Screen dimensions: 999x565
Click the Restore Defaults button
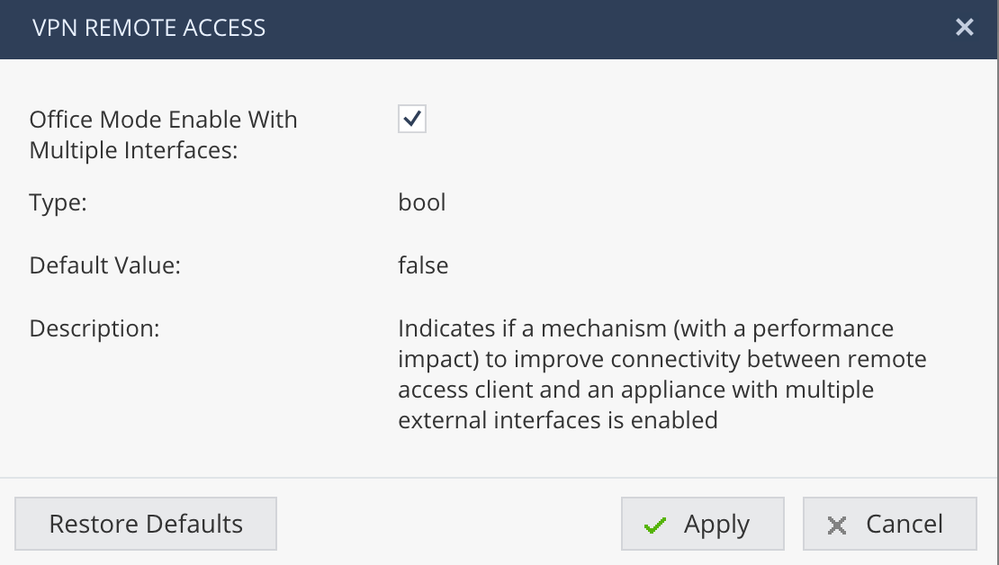pyautogui.click(x=146, y=524)
